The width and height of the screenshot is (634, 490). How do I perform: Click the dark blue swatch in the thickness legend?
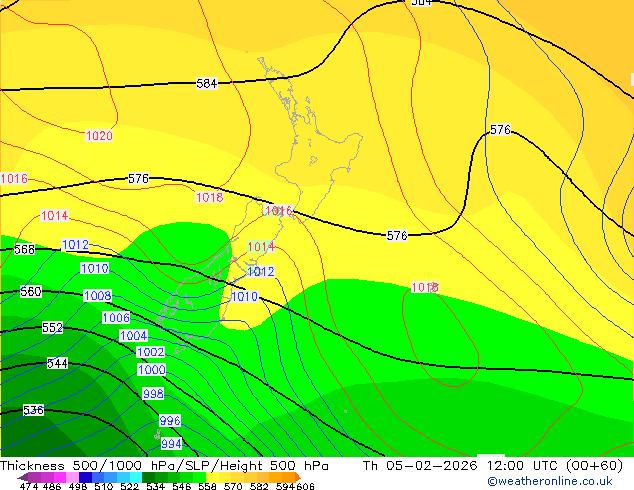[85, 477]
